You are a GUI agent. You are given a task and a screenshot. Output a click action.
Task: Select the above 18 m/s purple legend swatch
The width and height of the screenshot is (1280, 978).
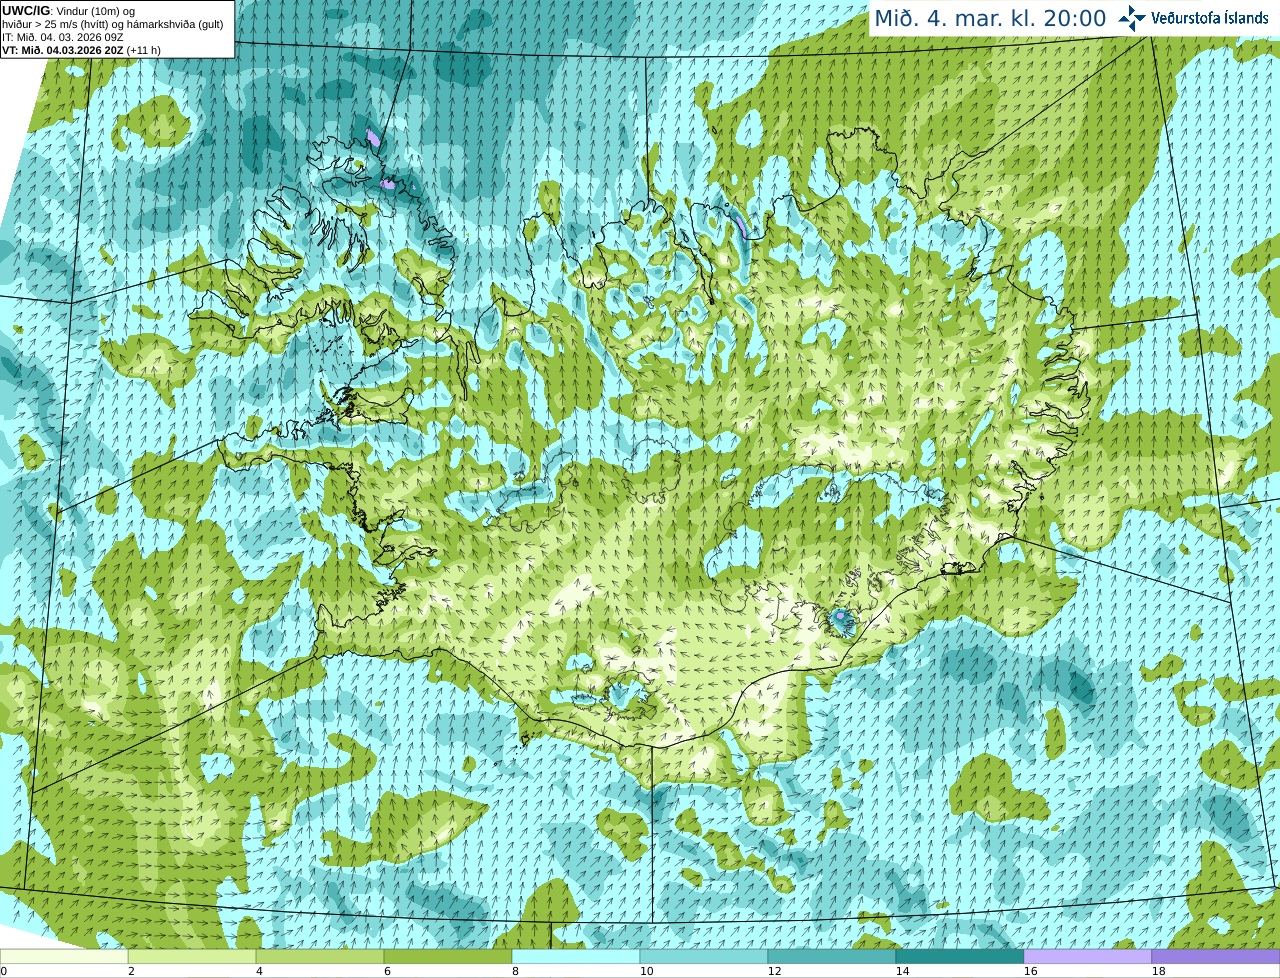click(x=1216, y=956)
